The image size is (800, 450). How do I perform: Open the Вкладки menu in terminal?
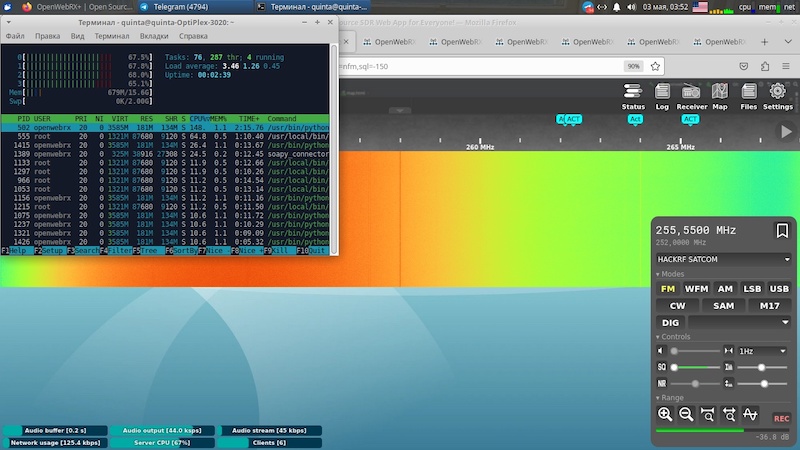pos(153,36)
